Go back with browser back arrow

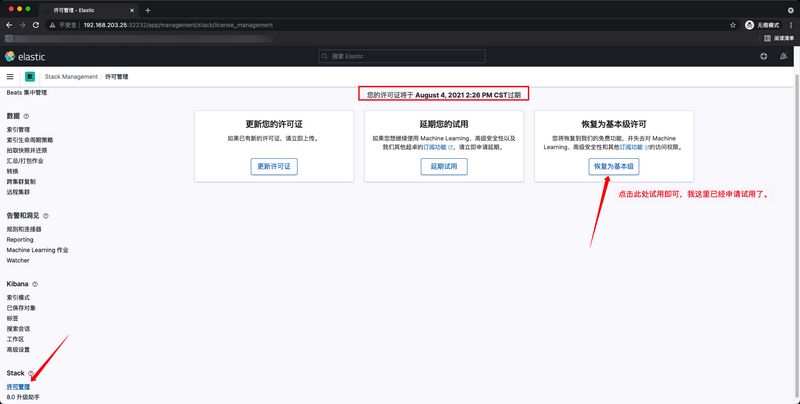(9, 25)
